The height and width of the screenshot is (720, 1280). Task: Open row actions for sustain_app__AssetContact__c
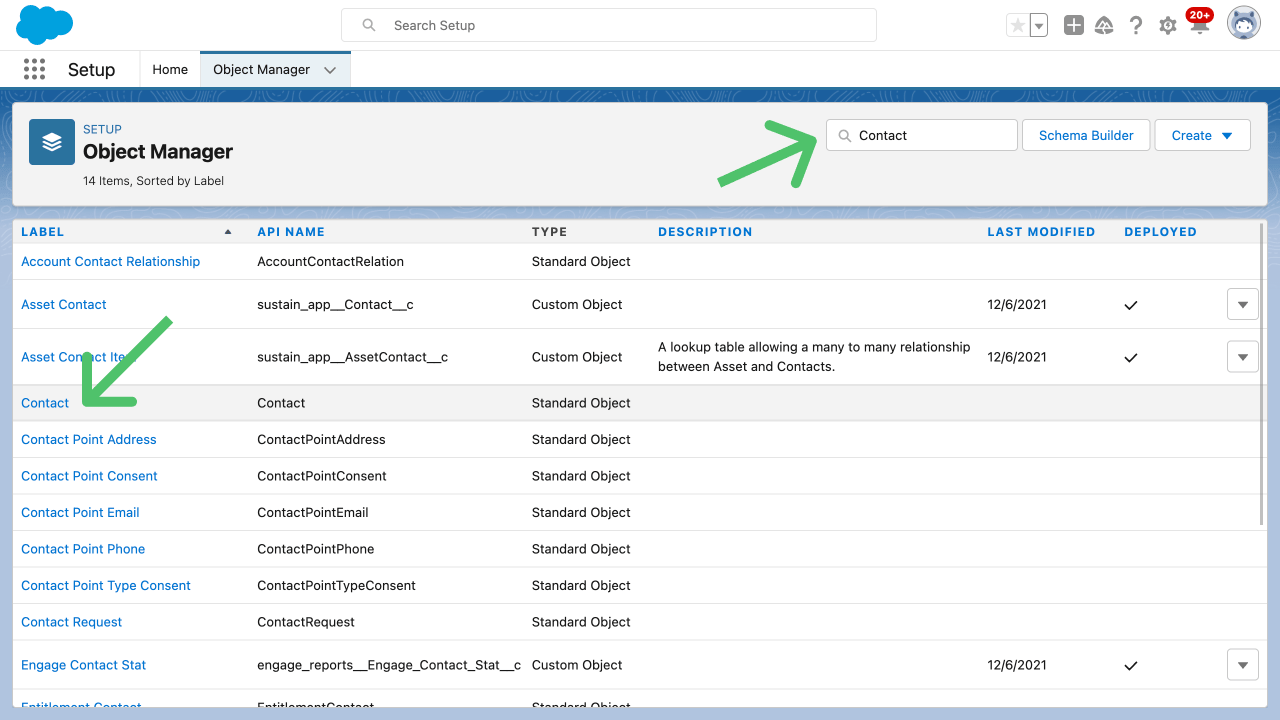(x=1243, y=357)
